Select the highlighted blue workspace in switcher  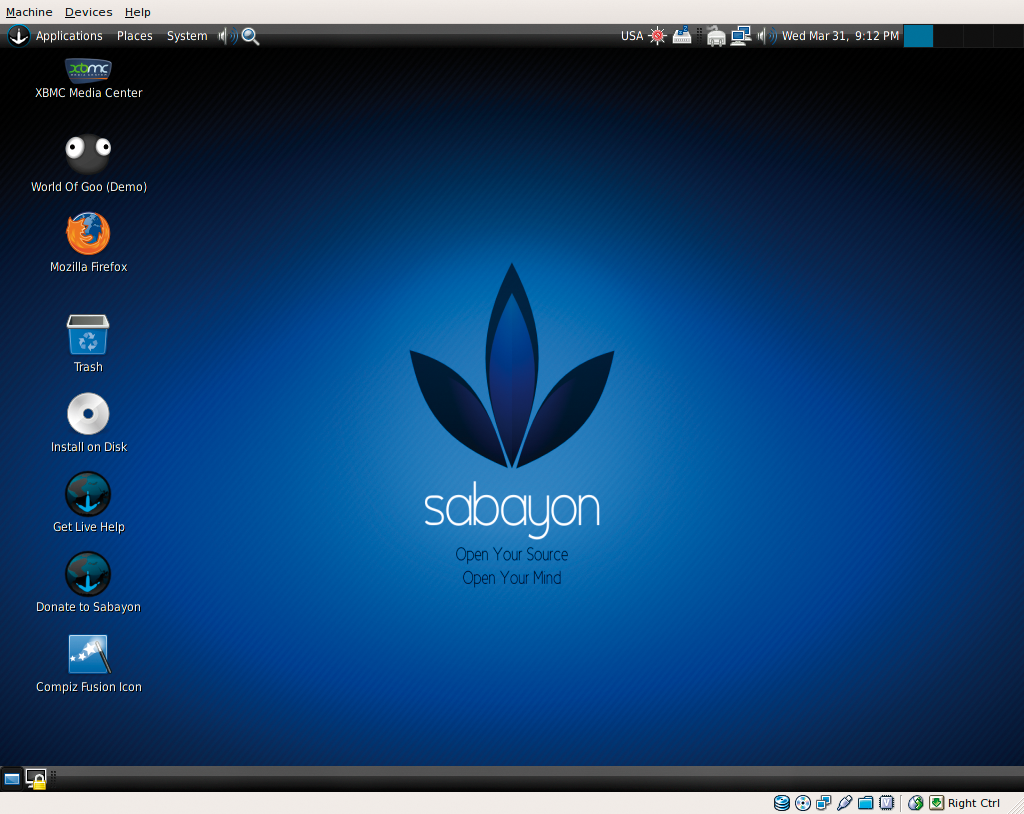point(918,36)
